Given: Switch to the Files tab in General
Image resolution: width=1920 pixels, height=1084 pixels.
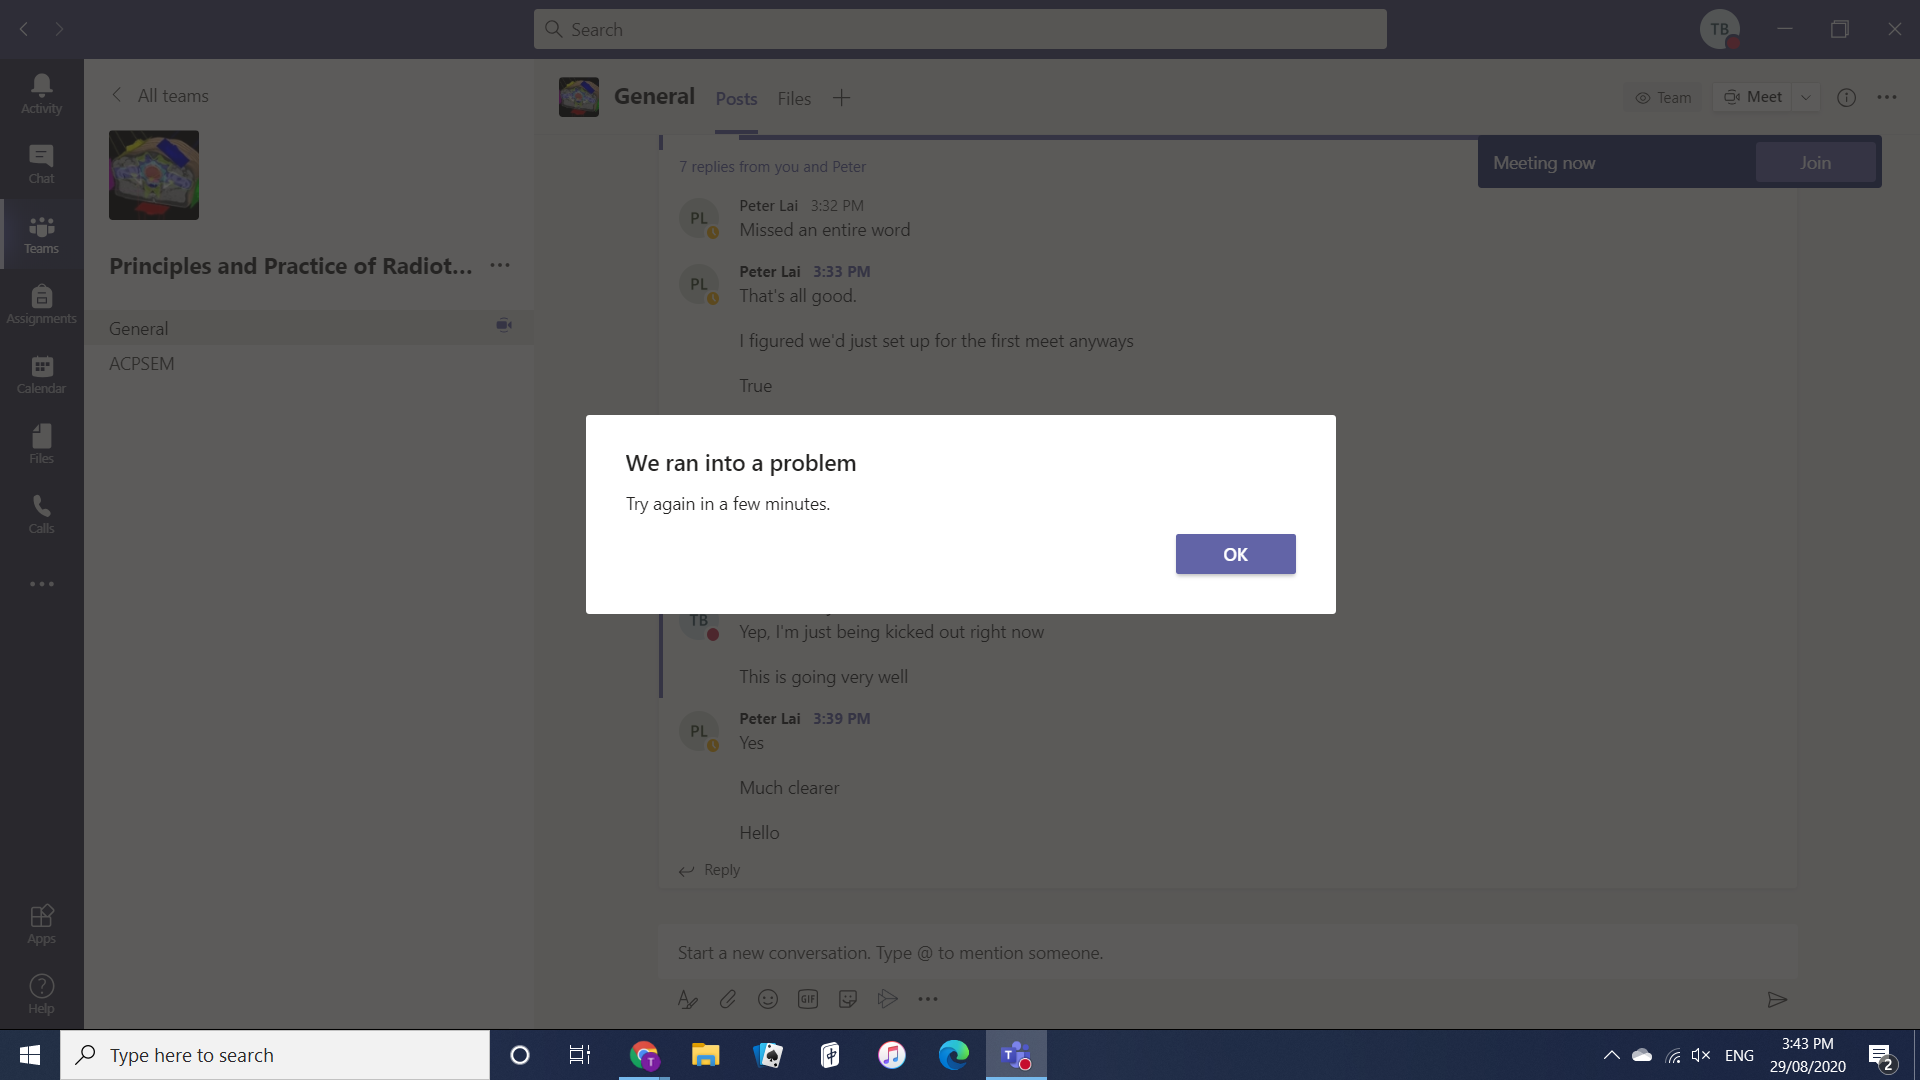Looking at the screenshot, I should pyautogui.click(x=794, y=98).
